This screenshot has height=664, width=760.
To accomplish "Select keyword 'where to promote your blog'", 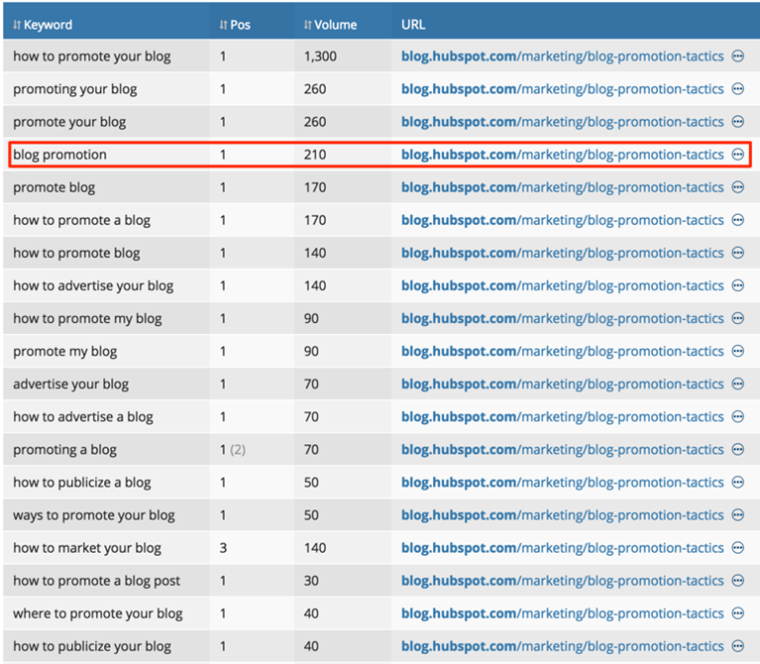I will pos(98,613).
